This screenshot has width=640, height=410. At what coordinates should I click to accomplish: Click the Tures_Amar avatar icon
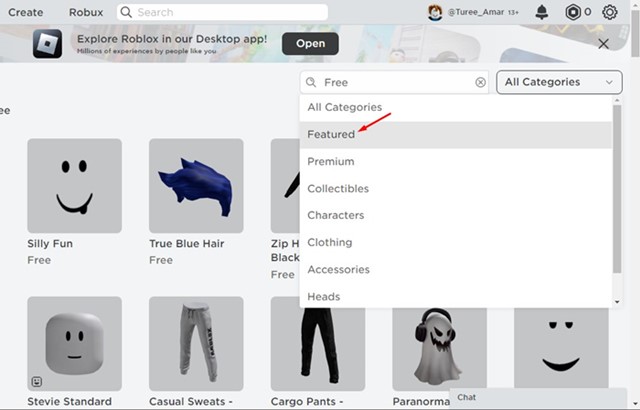point(435,12)
